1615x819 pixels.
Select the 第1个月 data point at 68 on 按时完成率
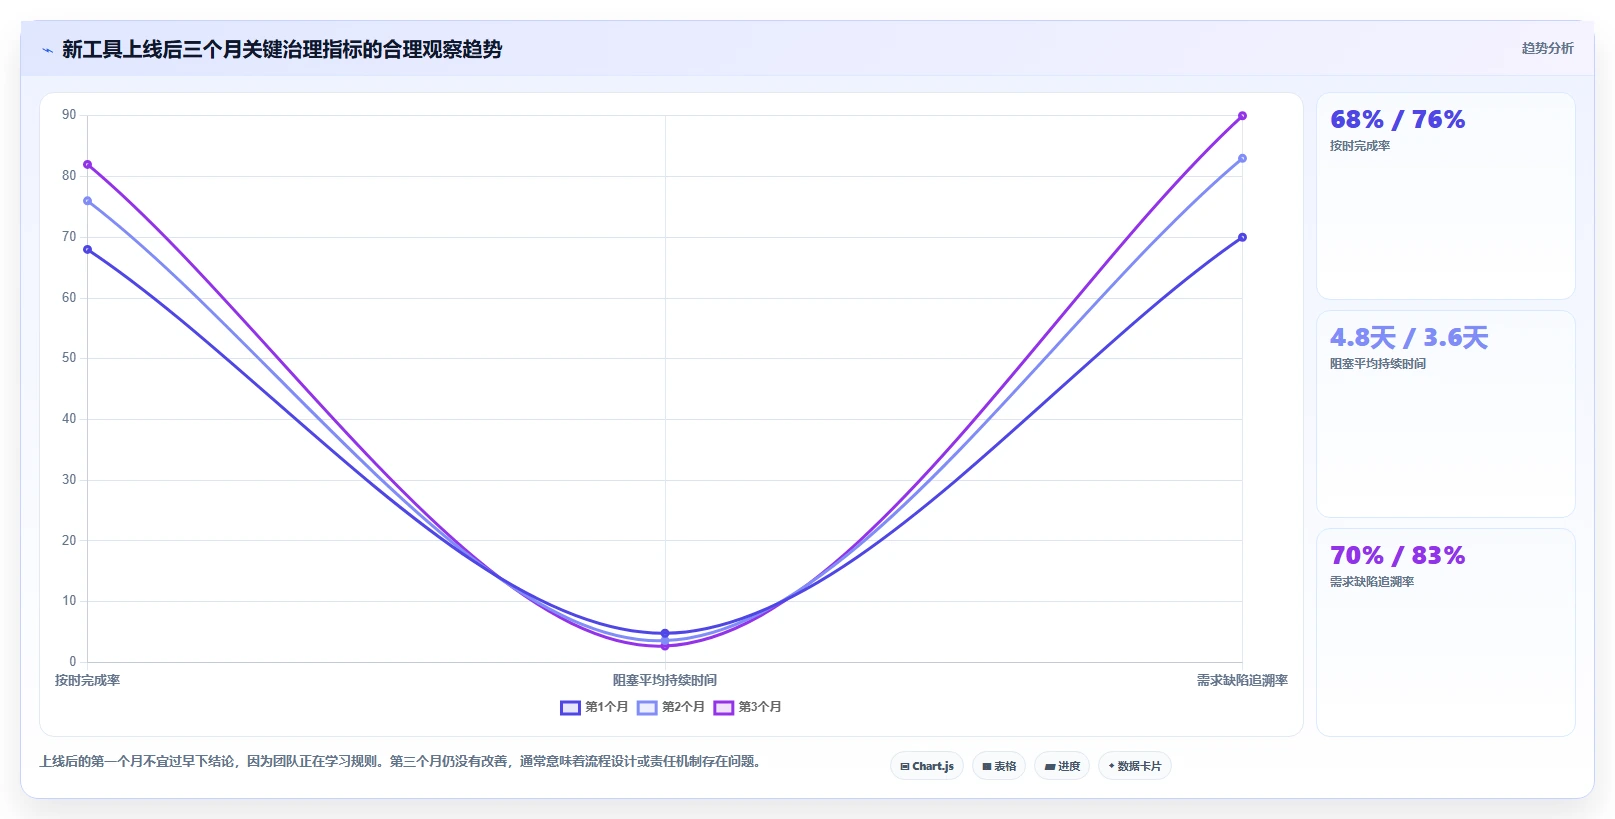87,250
